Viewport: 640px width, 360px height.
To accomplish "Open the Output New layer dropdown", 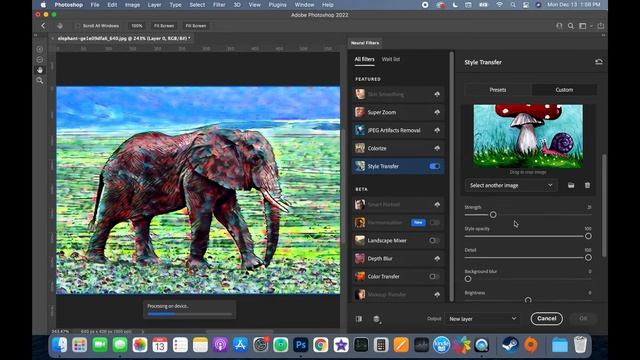I will tap(482, 319).
